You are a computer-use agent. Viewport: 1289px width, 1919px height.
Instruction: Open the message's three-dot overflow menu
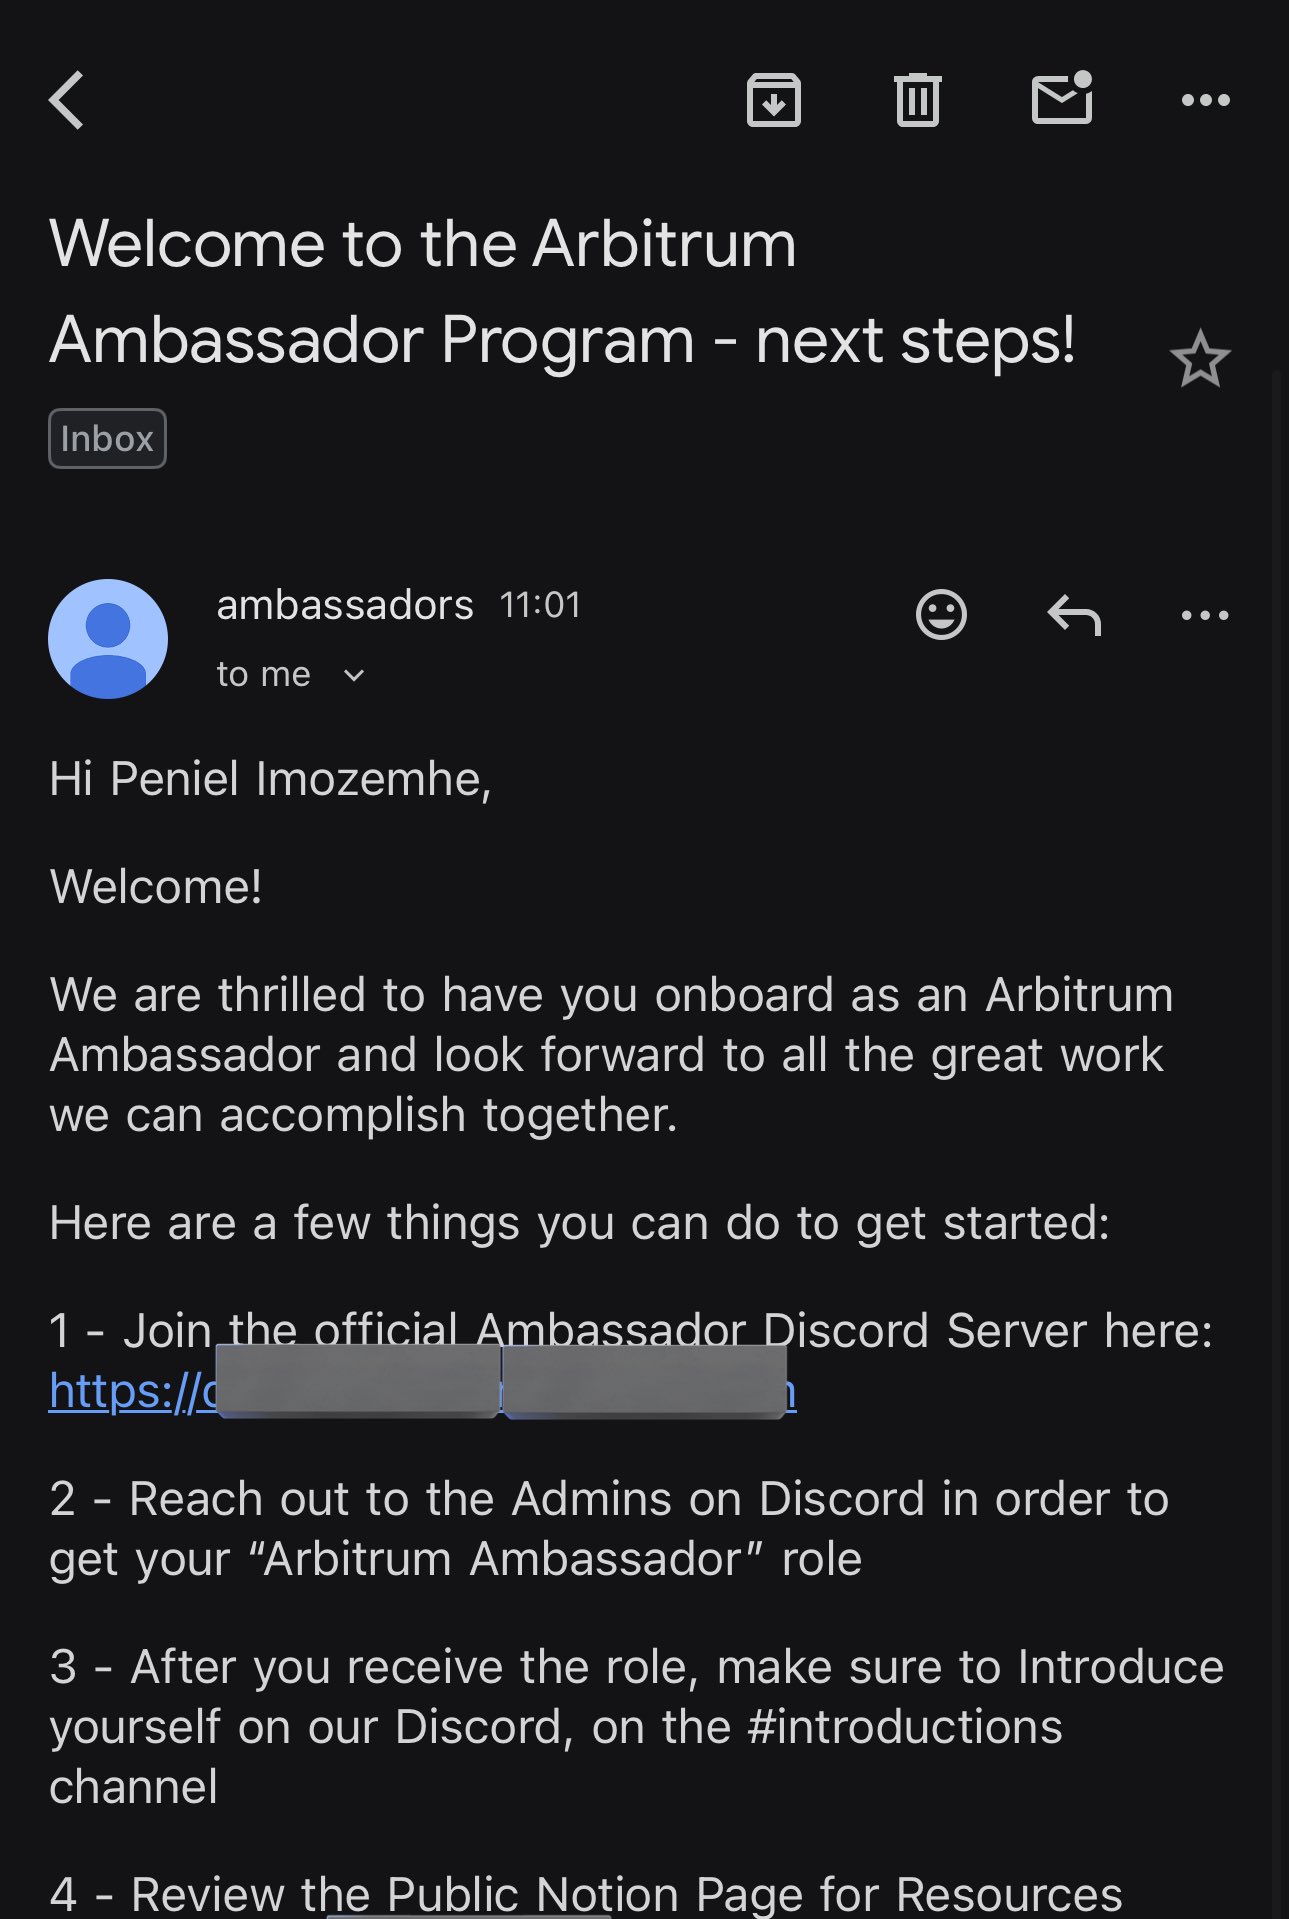pyautogui.click(x=1205, y=615)
